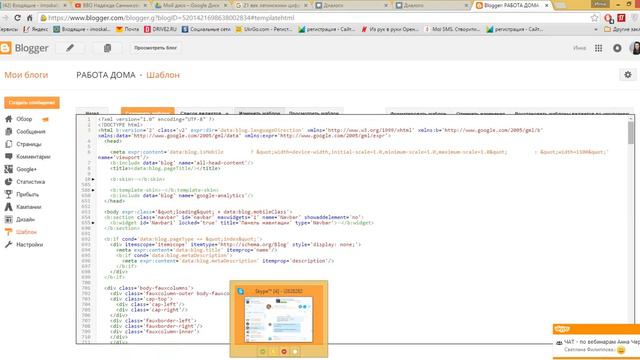Expand the folded b:skin code at line 10
Image resolution: width=640 pixels, height=360 pixels.
point(93,179)
